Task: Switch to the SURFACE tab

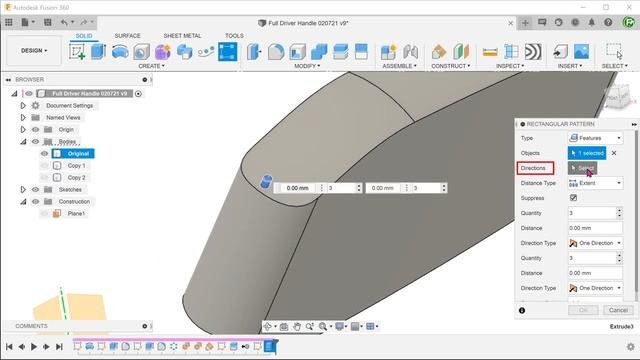Action: [127, 36]
